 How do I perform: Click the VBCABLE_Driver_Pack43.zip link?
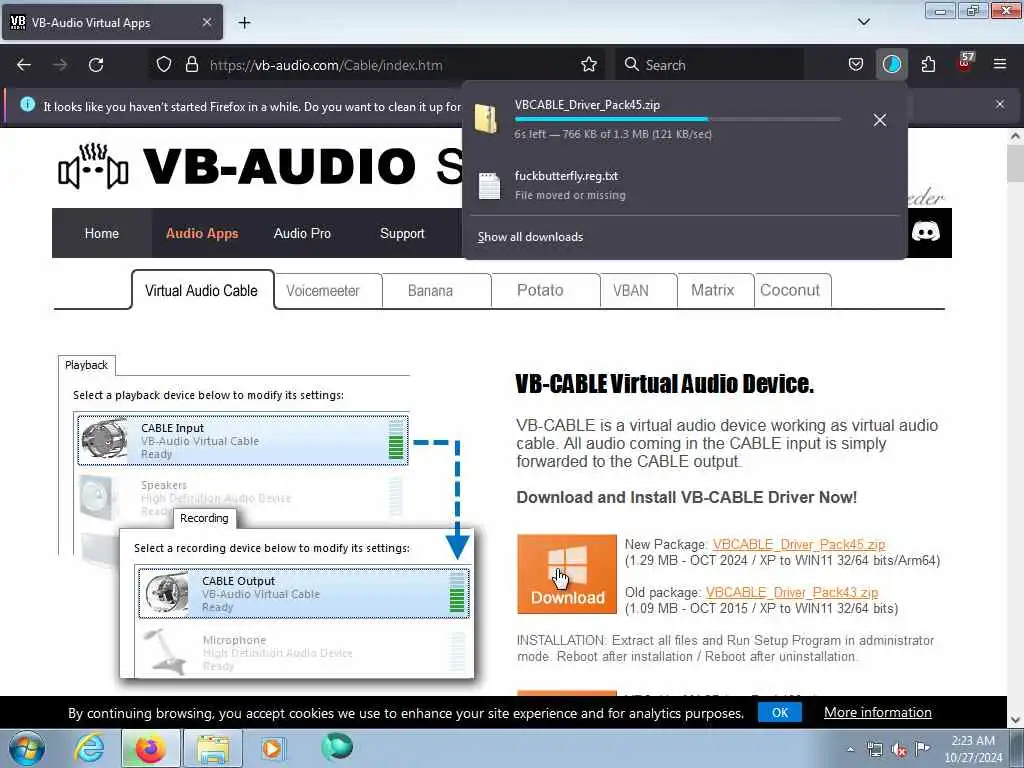(792, 592)
